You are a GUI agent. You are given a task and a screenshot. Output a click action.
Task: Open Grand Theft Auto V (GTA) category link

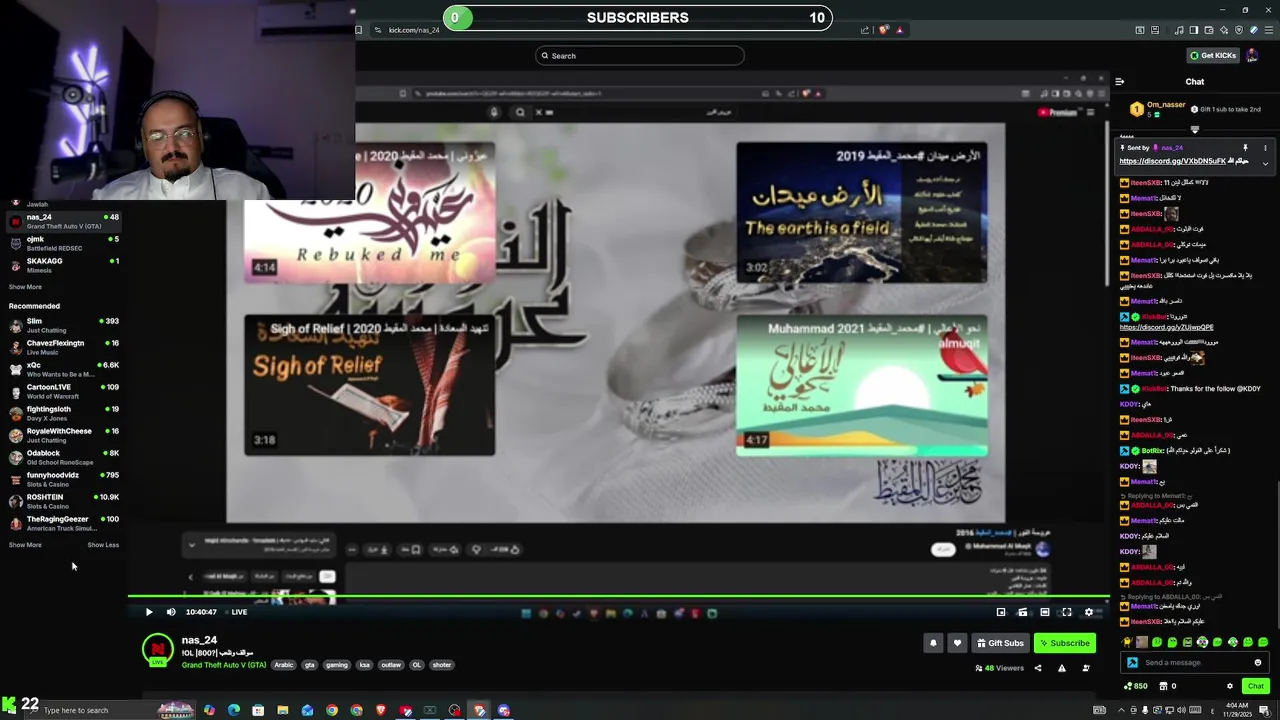(x=224, y=665)
